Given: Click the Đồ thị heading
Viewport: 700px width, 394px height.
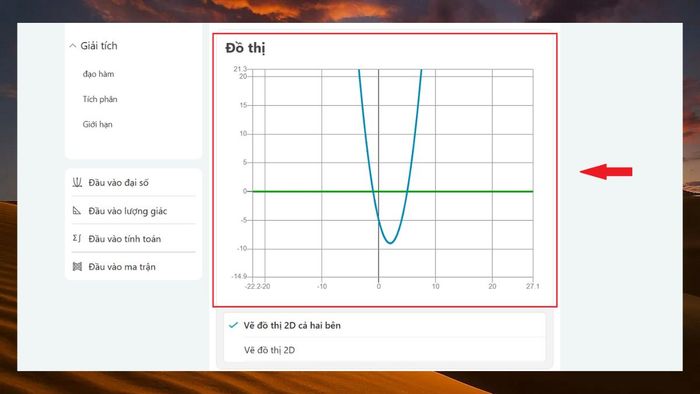Looking at the screenshot, I should point(245,48).
